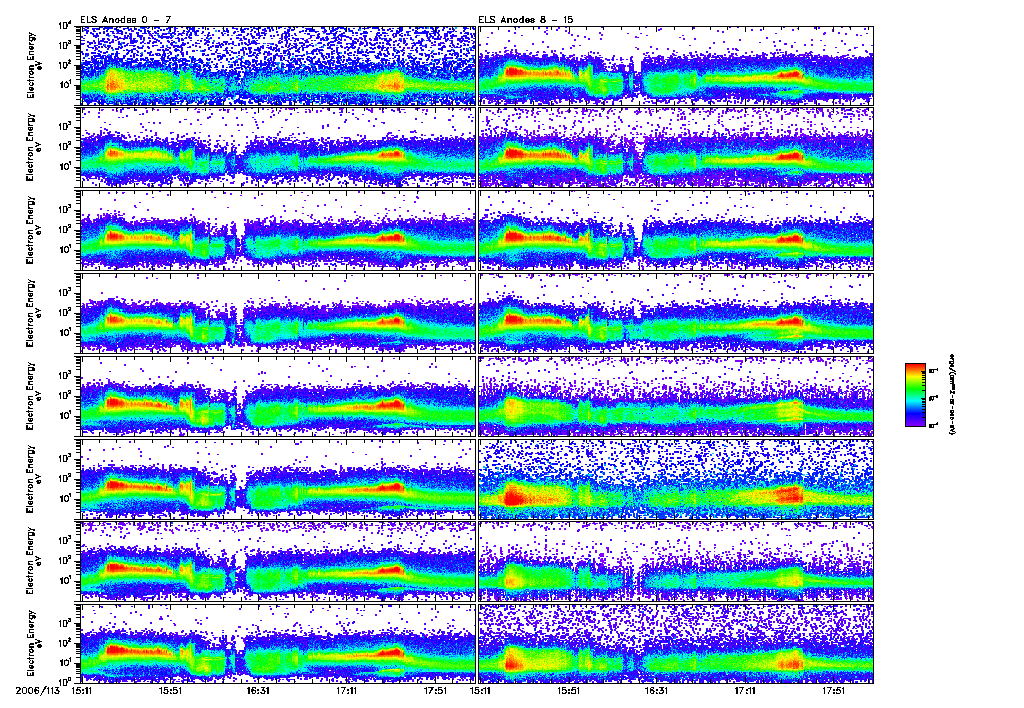Click the 16:31 time label under the Anodes 0-7 column
Image resolution: width=1024 pixels, height=708 pixels.
258,690
